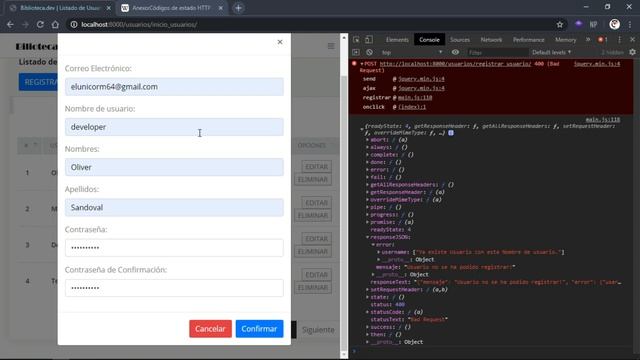Open jquery.min.js:4 link beside ajax
This screenshot has width=640, height=360.
(x=421, y=88)
